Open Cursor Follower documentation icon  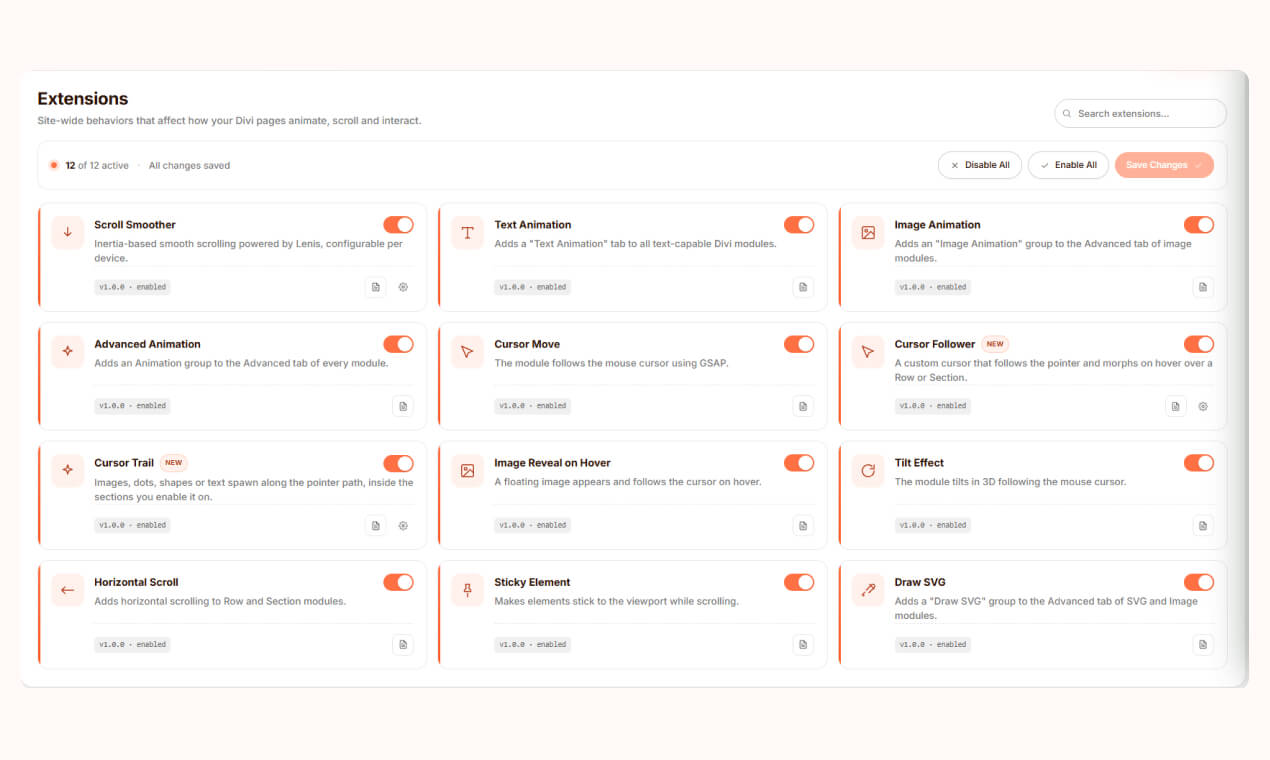pos(1175,406)
